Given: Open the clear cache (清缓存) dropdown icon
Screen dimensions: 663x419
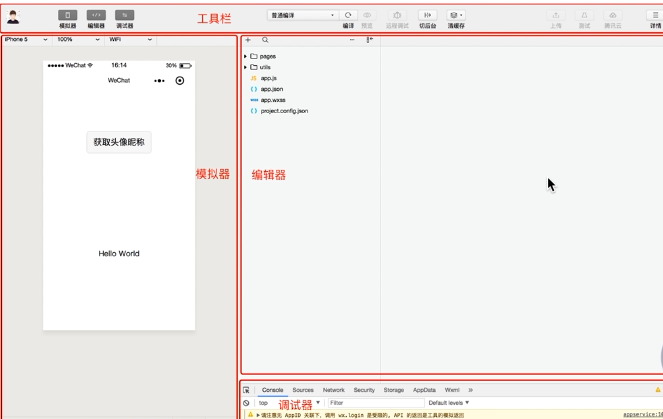Looking at the screenshot, I should point(456,15).
